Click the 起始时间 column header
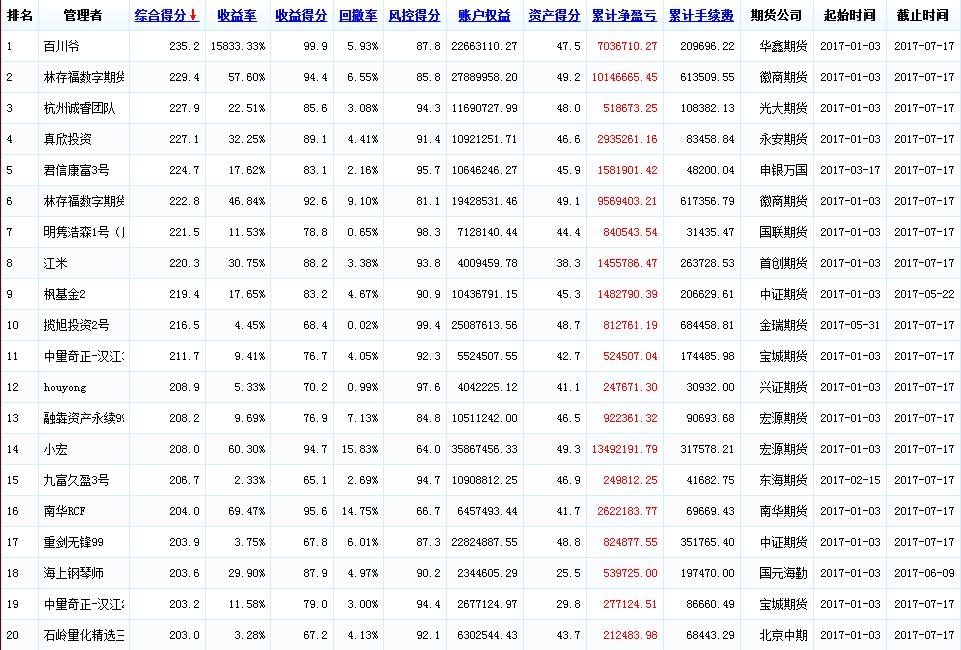Screen dimensions: 961x650 [849, 15]
